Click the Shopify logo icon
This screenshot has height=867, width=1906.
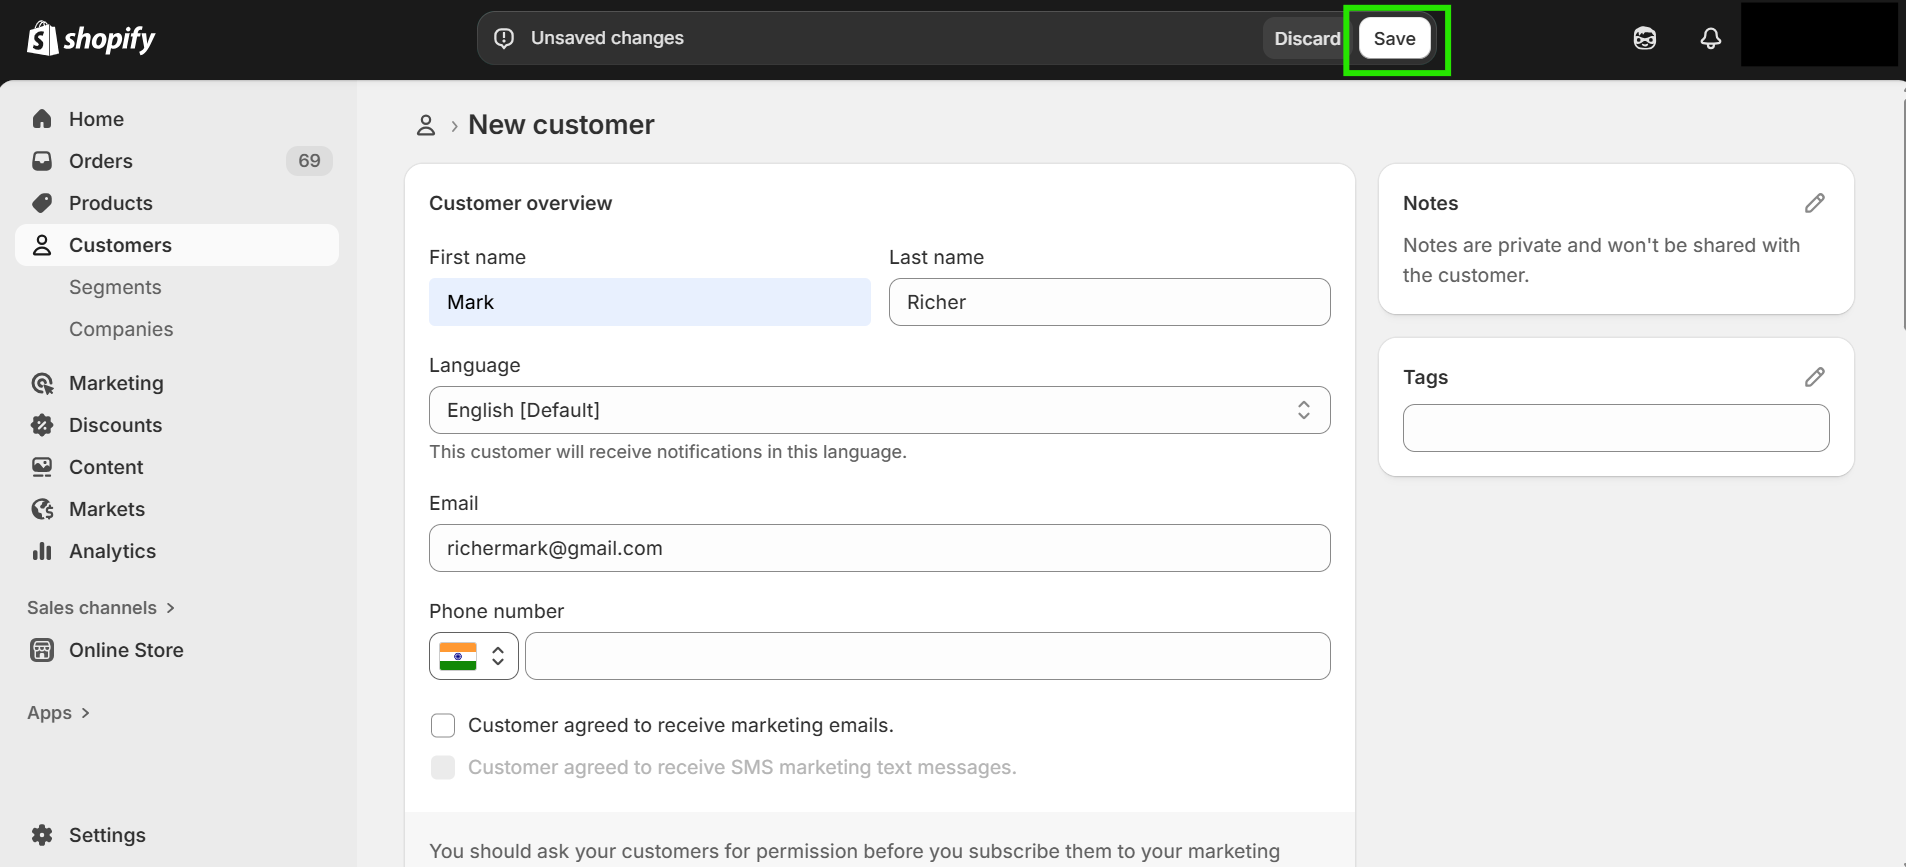tap(42, 38)
